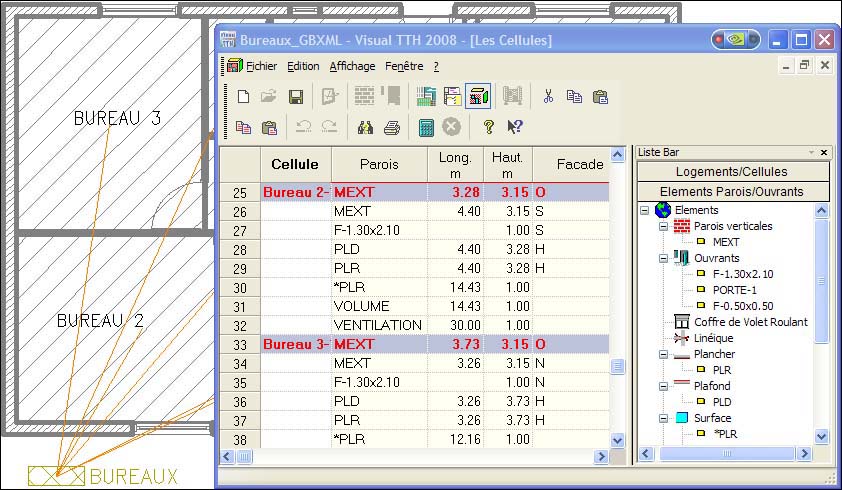The width and height of the screenshot is (842, 490).
Task: Open the form sheets toolbar icon
Action: (x=453, y=97)
